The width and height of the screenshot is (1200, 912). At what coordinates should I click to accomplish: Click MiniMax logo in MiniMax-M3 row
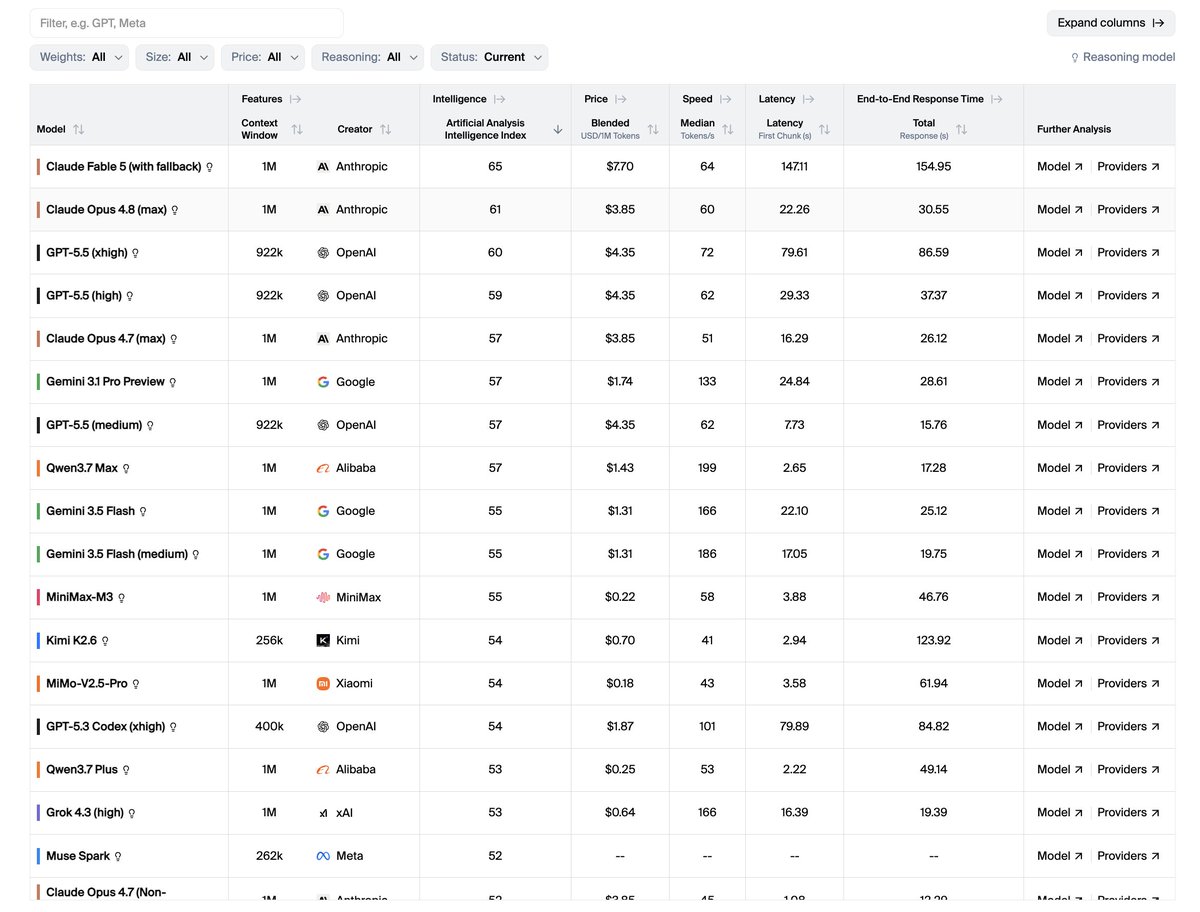pos(323,597)
